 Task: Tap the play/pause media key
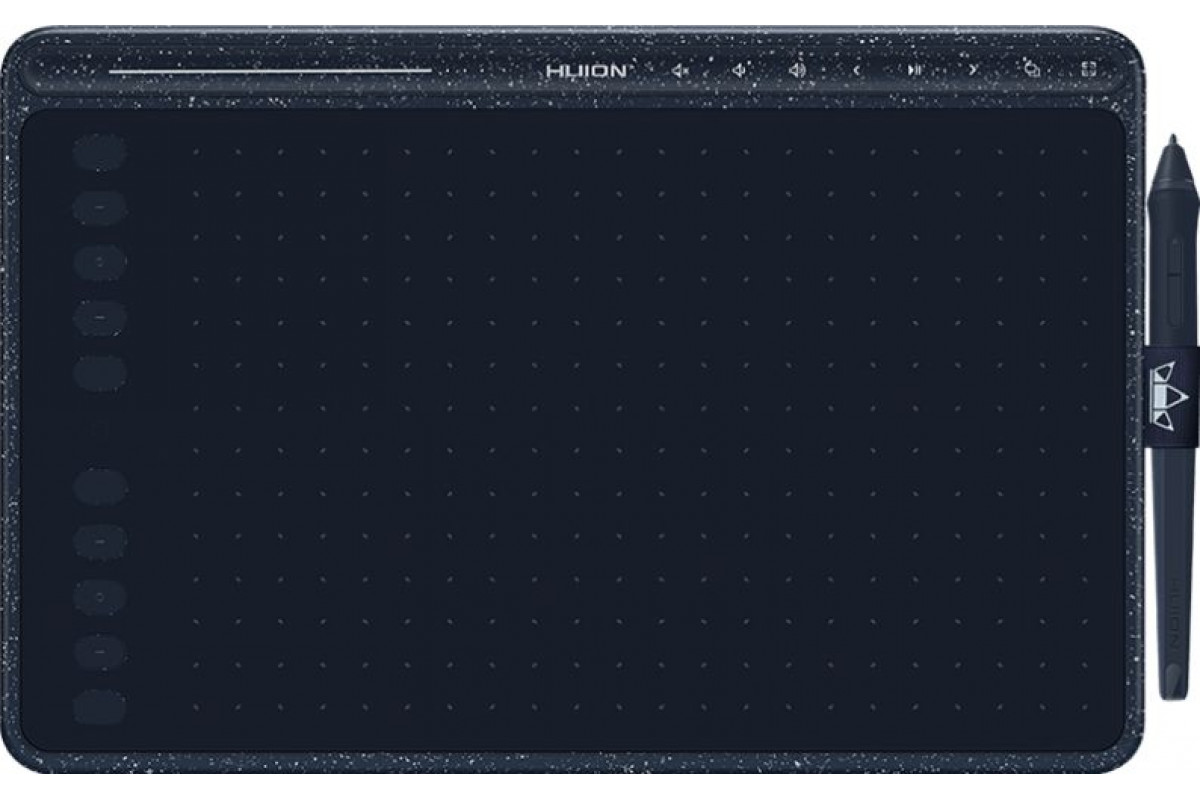point(913,70)
